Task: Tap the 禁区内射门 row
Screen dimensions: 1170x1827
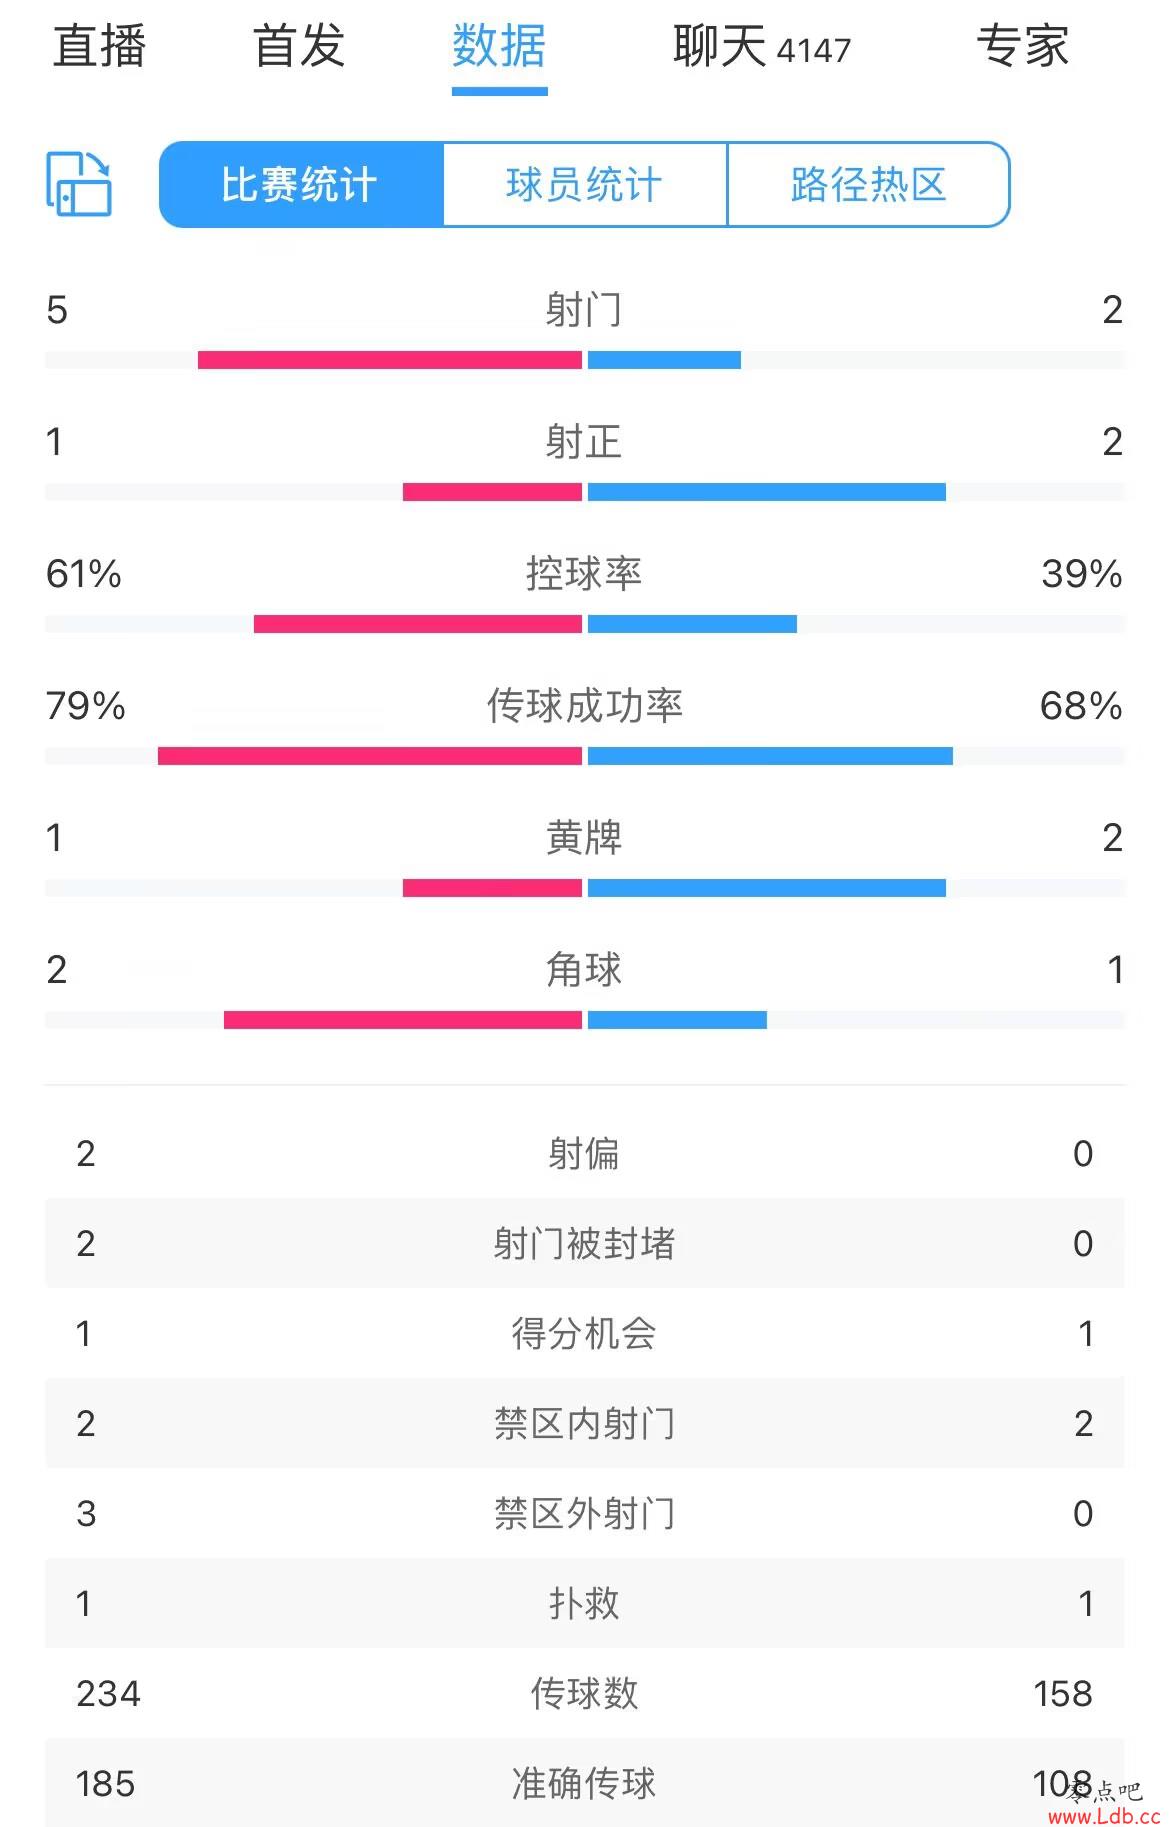Action: 585,1423
